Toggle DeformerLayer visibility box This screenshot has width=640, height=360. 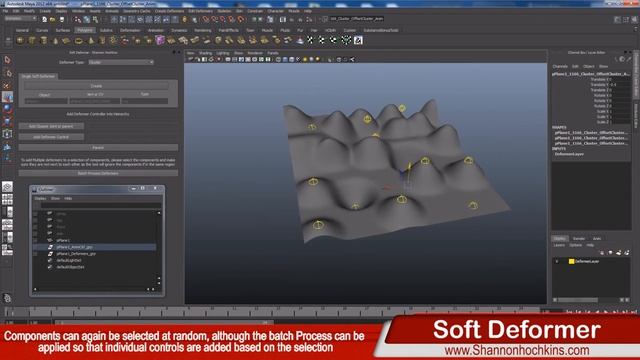pyautogui.click(x=557, y=261)
